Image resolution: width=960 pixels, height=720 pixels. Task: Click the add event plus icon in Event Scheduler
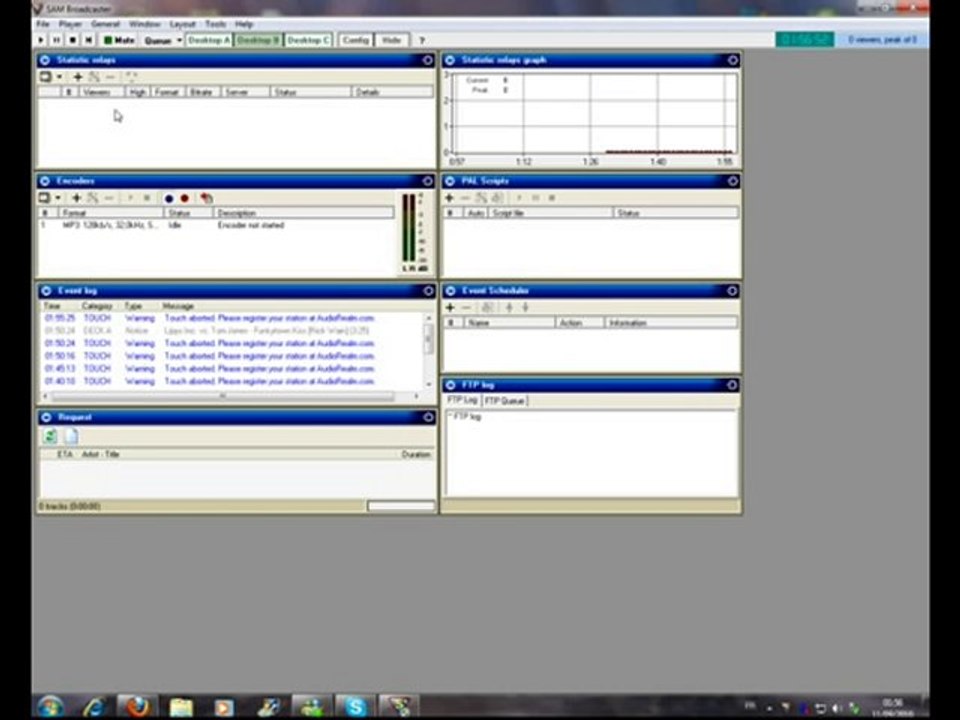click(x=450, y=307)
